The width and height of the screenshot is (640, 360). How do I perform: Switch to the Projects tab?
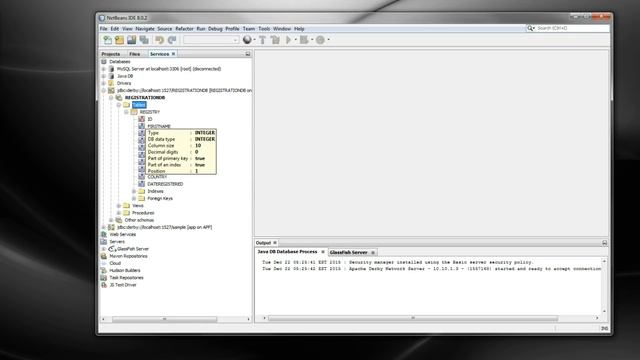point(111,54)
